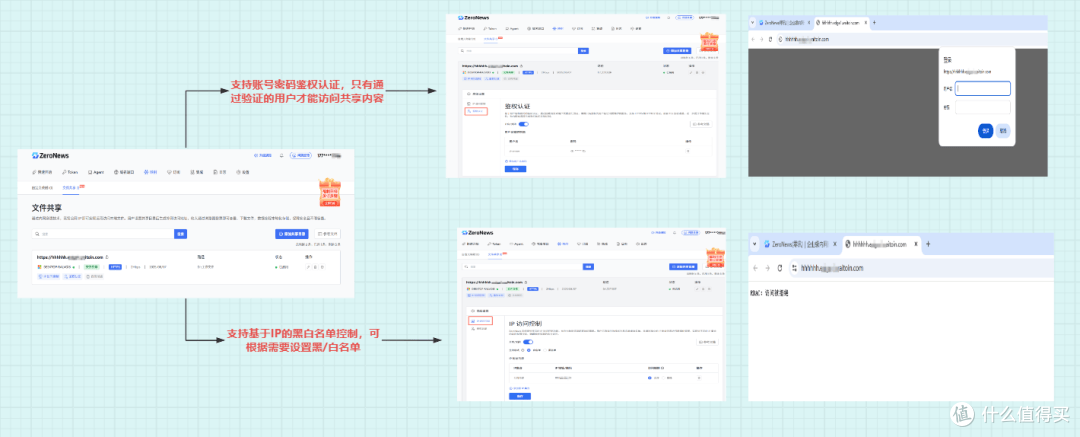Open a new tab in the top-right browser

tap(875, 22)
